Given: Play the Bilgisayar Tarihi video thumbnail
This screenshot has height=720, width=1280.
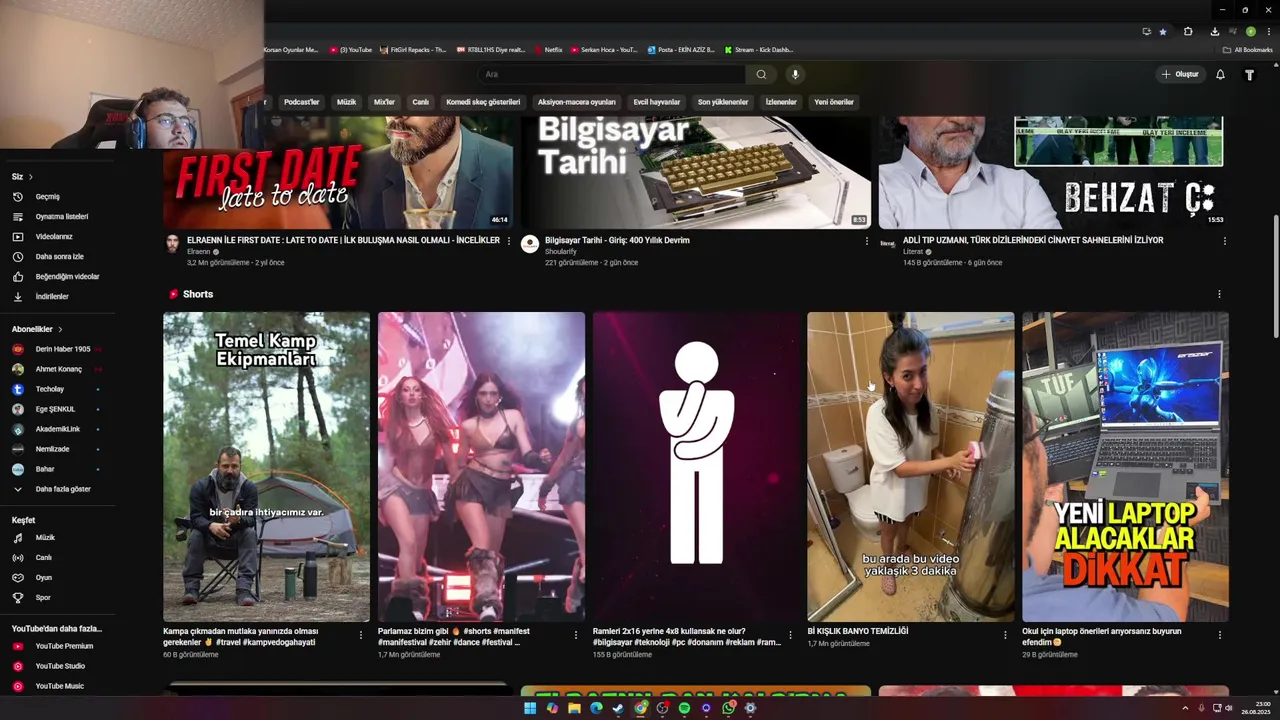Looking at the screenshot, I should 696,172.
